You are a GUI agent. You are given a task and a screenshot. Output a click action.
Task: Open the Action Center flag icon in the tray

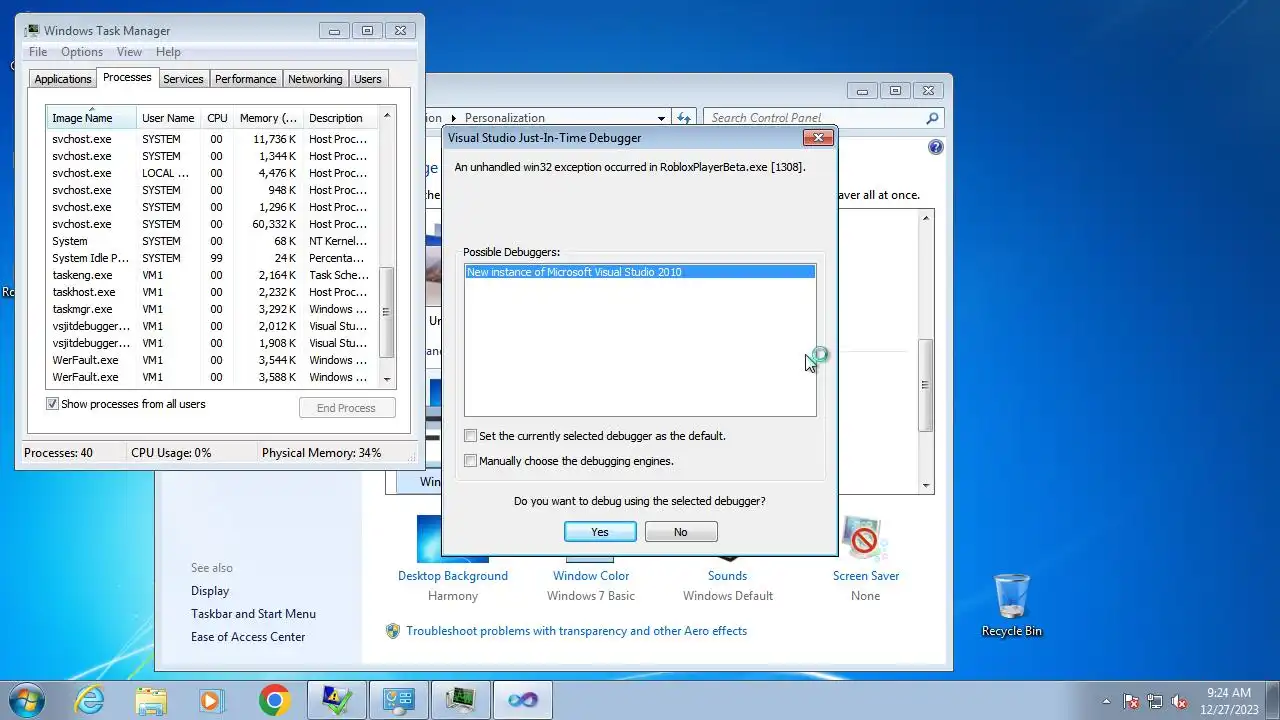point(1131,701)
